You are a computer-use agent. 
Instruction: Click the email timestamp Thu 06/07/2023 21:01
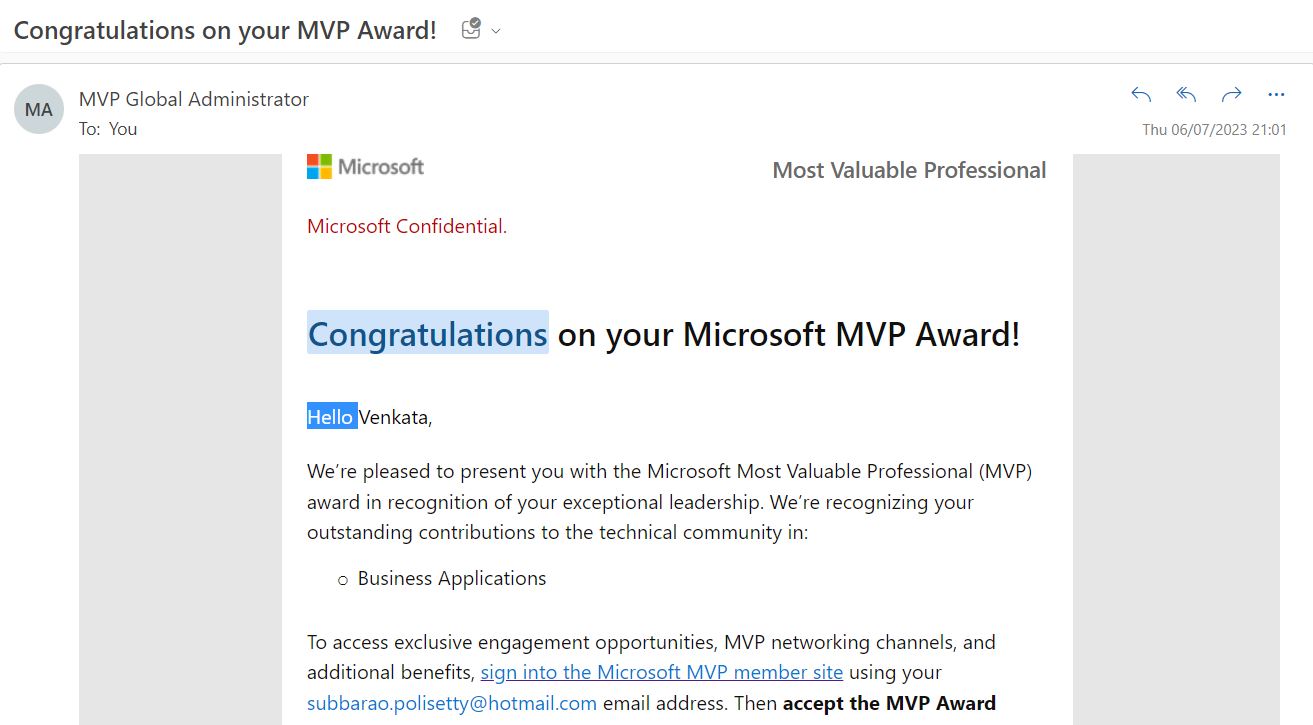pyautogui.click(x=1214, y=129)
